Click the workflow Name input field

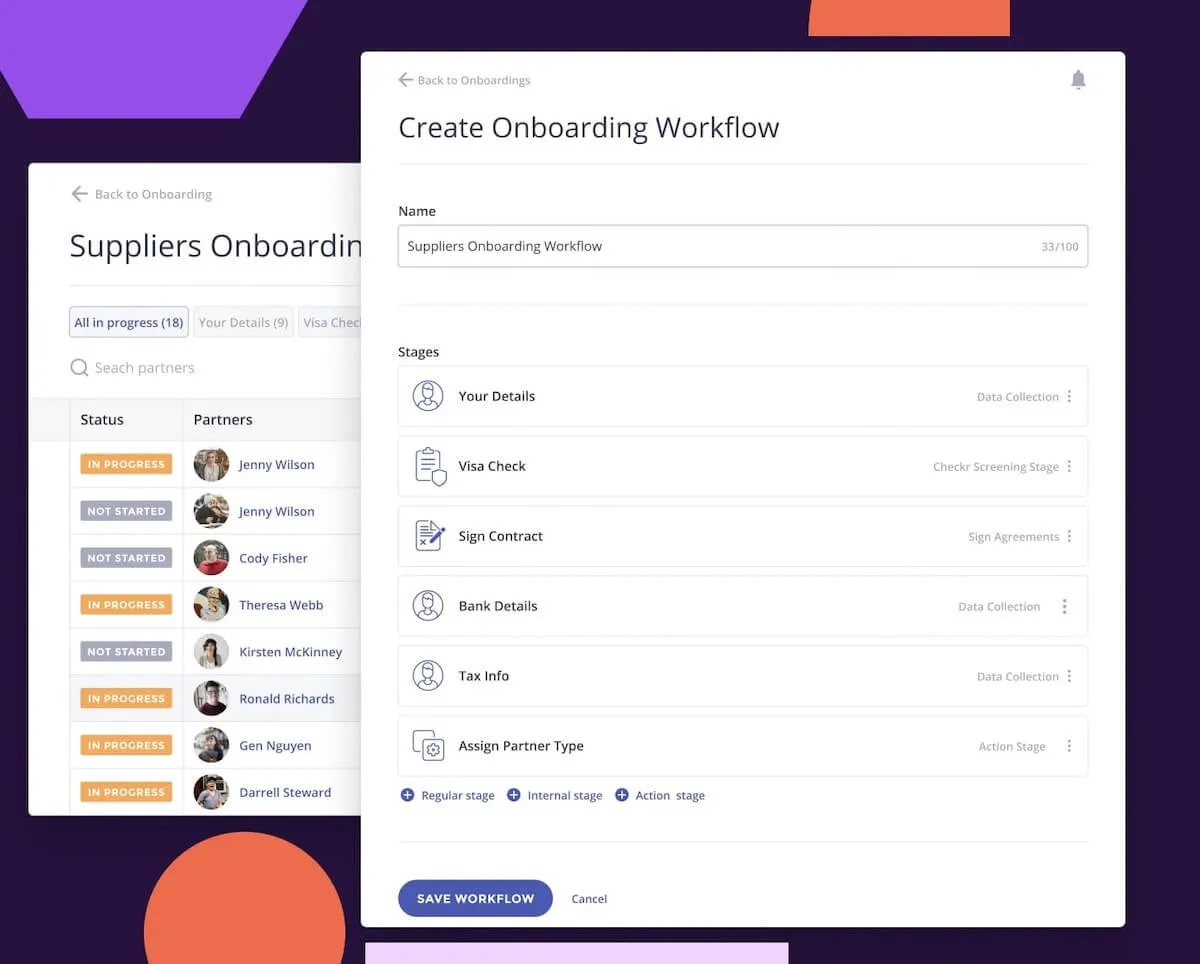(742, 246)
